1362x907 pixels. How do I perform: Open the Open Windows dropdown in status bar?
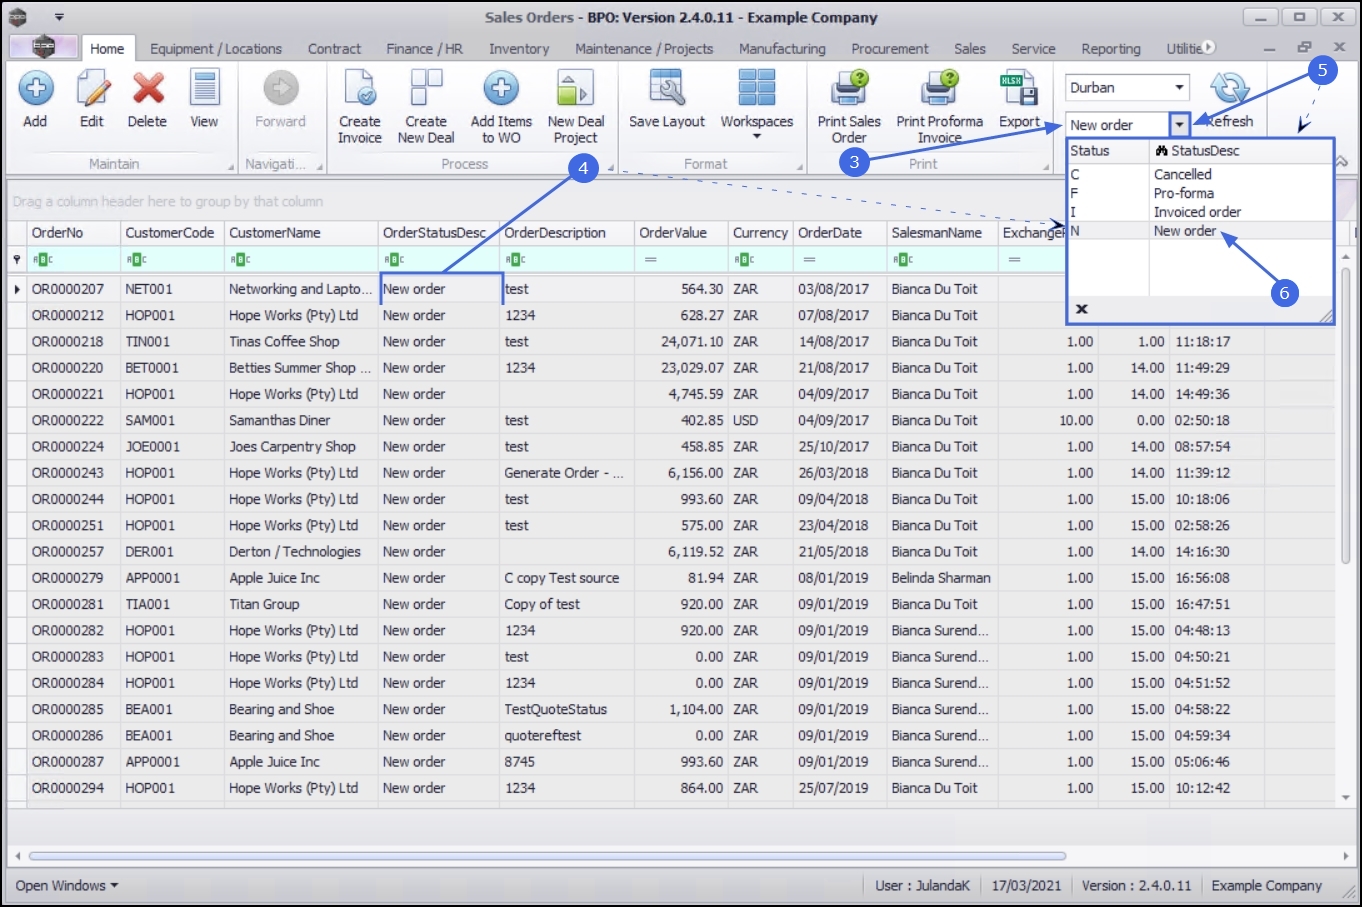pos(66,885)
